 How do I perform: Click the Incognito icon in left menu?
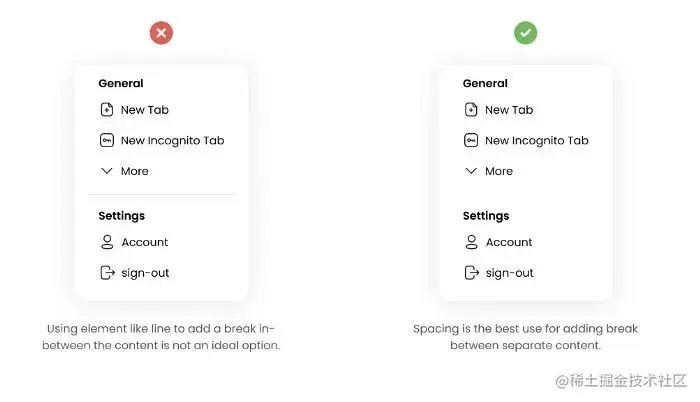pos(107,141)
